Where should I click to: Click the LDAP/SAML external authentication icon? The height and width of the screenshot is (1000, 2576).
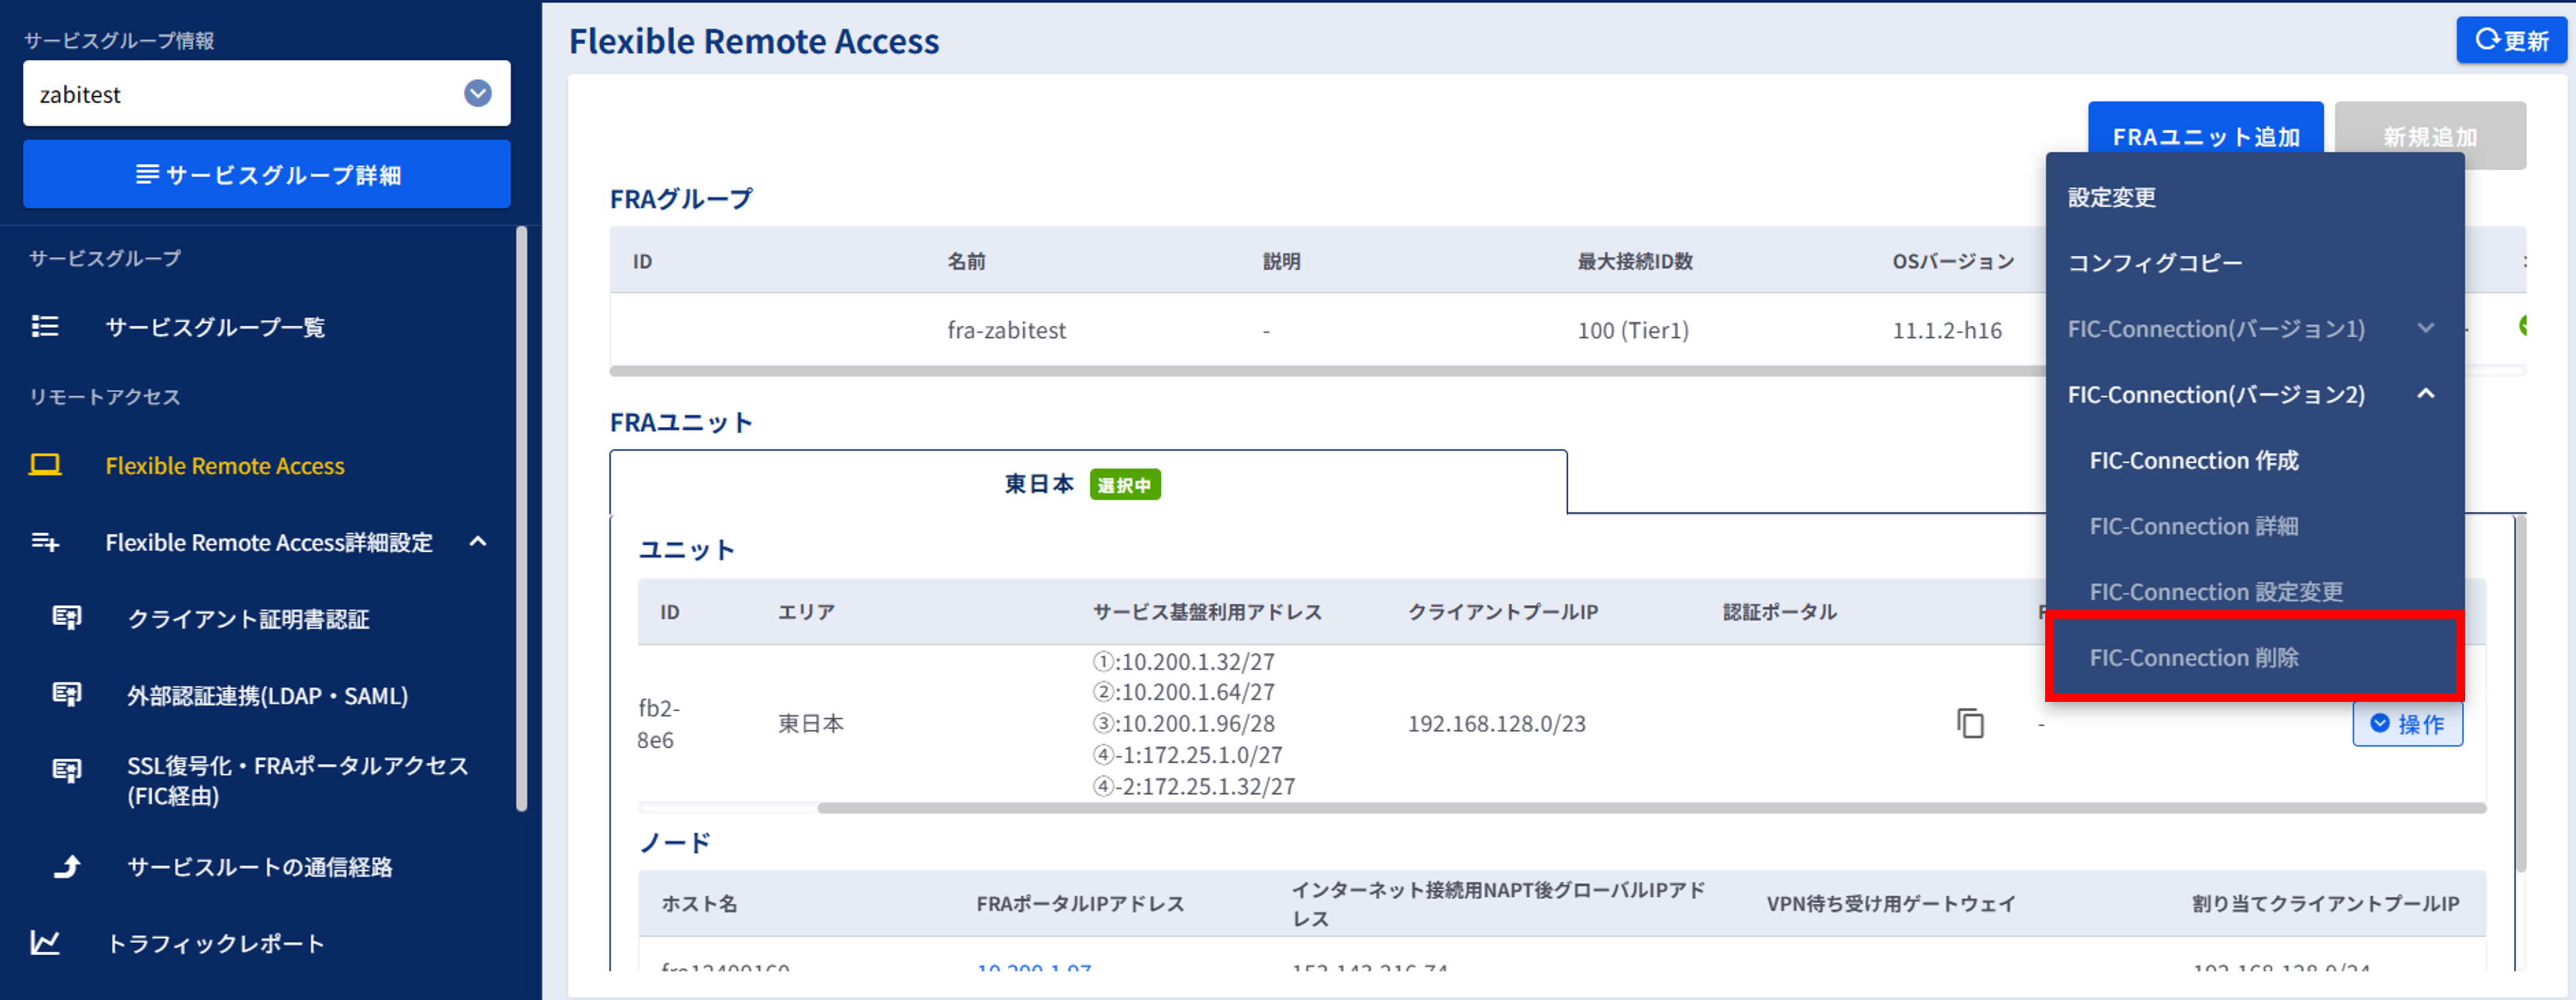click(x=67, y=694)
